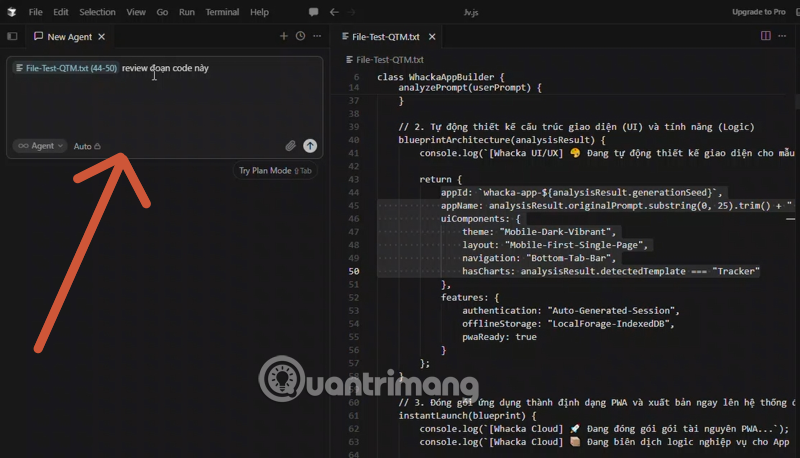The height and width of the screenshot is (458, 800).
Task: Click theme "Mobile-Dark-Vibrant" line
Action: coord(539,232)
